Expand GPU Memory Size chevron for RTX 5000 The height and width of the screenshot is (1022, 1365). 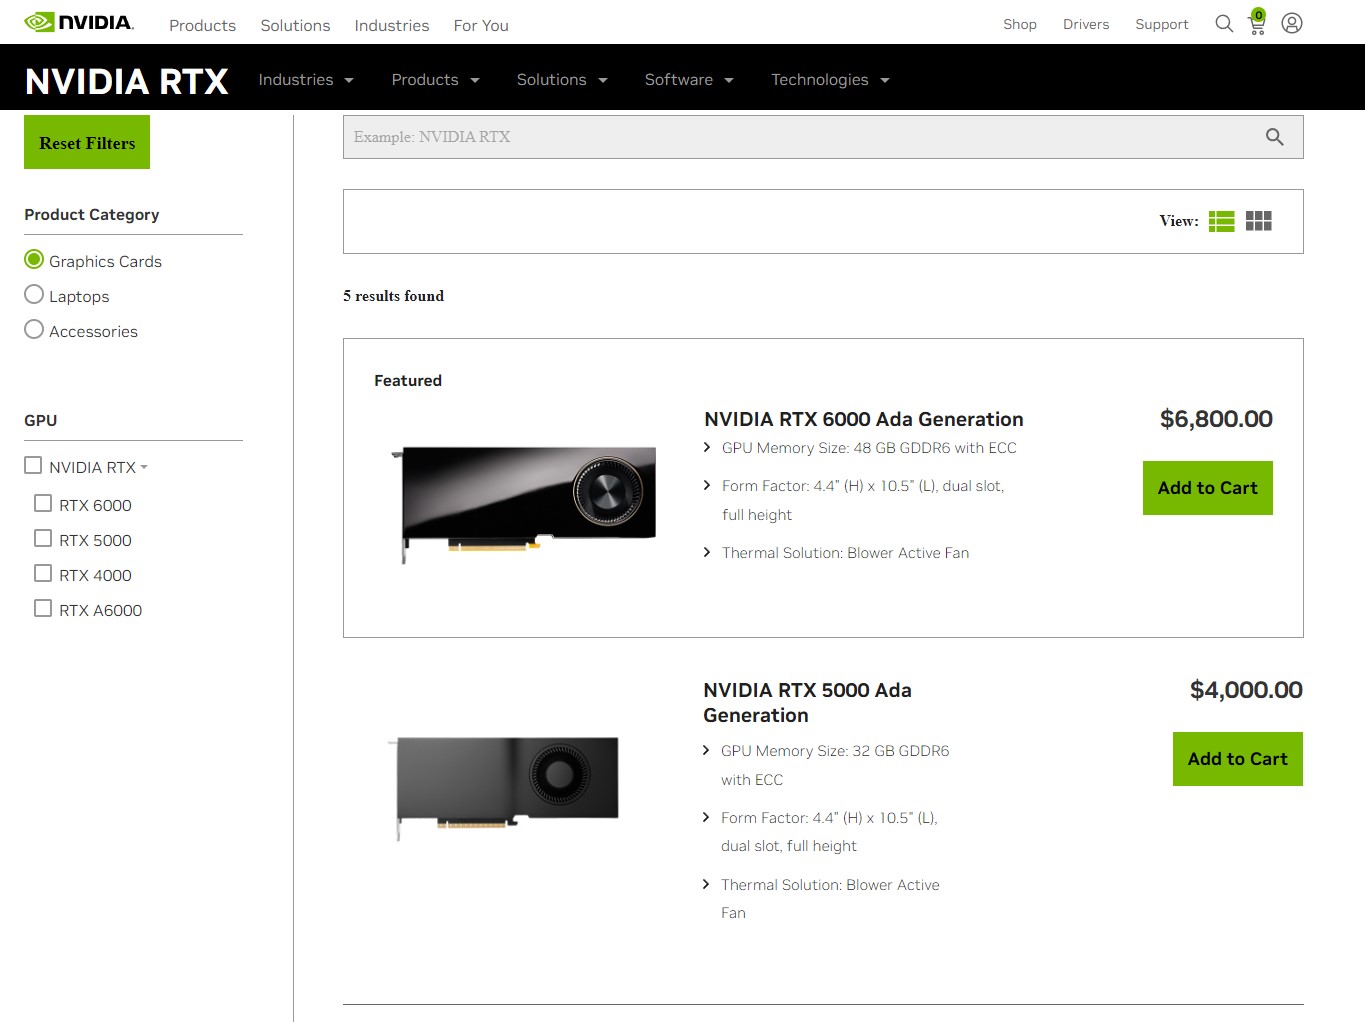pyautogui.click(x=706, y=750)
